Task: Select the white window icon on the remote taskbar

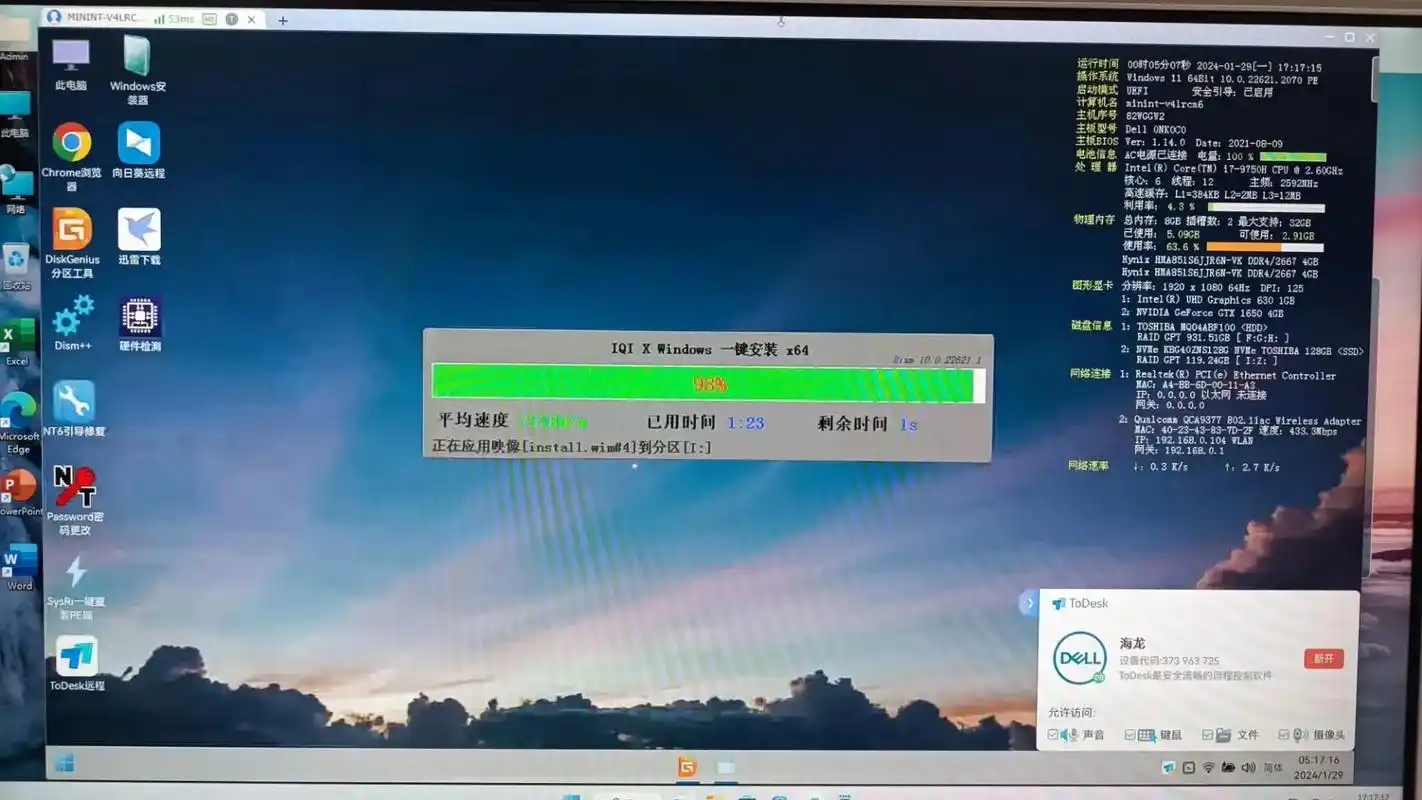Action: [726, 768]
